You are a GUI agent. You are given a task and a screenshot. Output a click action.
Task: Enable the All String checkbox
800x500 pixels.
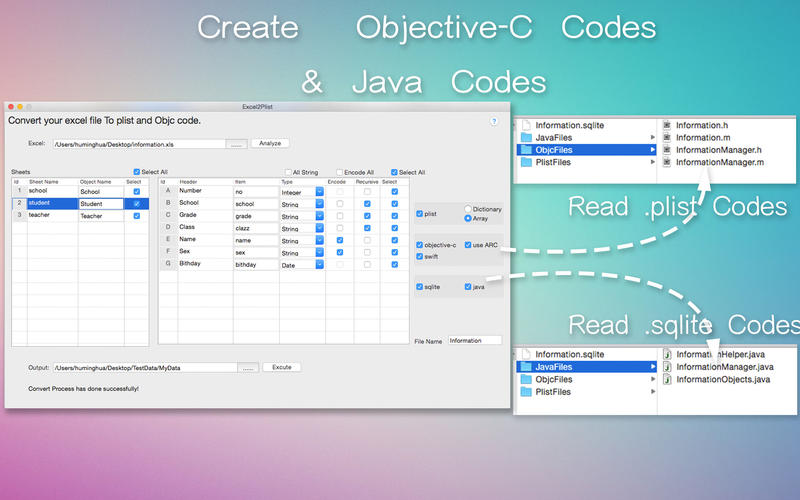(288, 172)
